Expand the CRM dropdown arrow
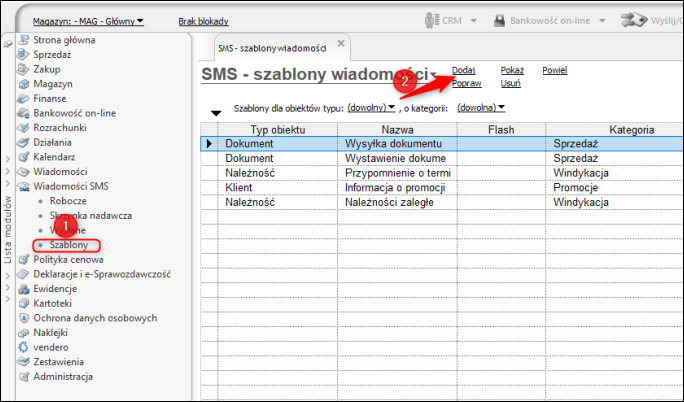This screenshot has height=402, width=684. pos(473,20)
